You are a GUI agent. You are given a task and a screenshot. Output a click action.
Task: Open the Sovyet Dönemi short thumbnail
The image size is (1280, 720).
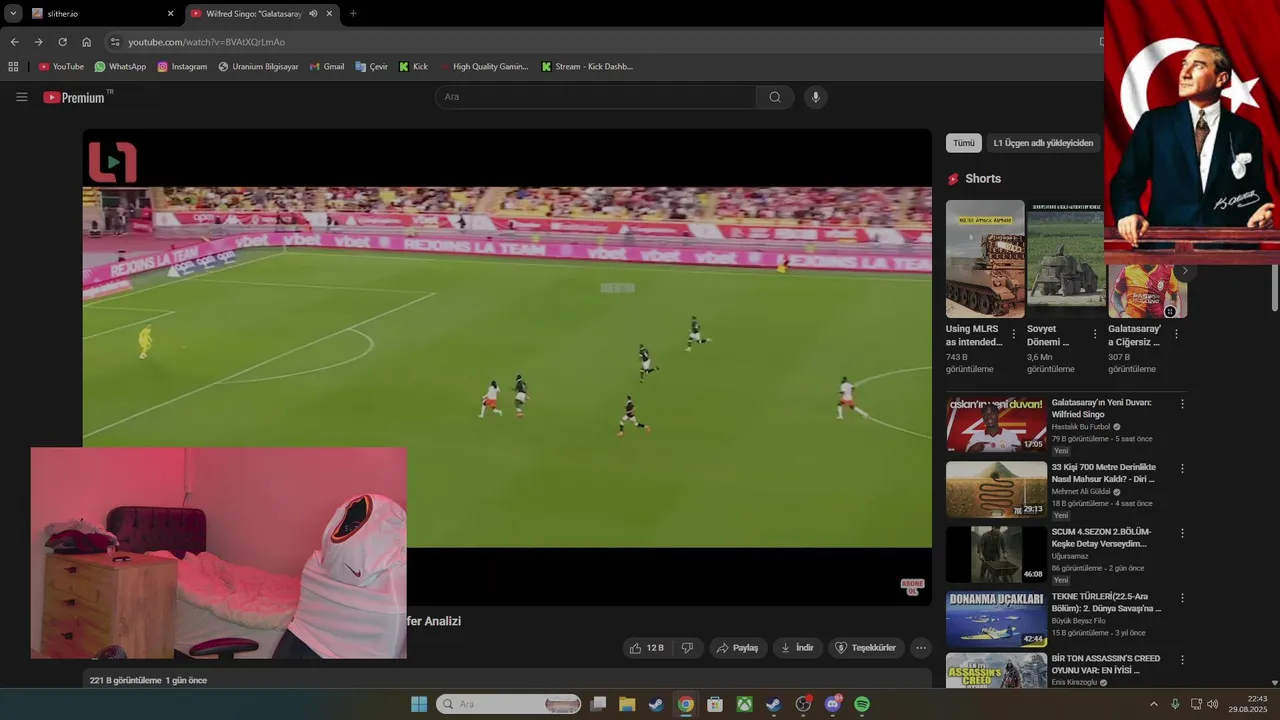[x=1065, y=260]
